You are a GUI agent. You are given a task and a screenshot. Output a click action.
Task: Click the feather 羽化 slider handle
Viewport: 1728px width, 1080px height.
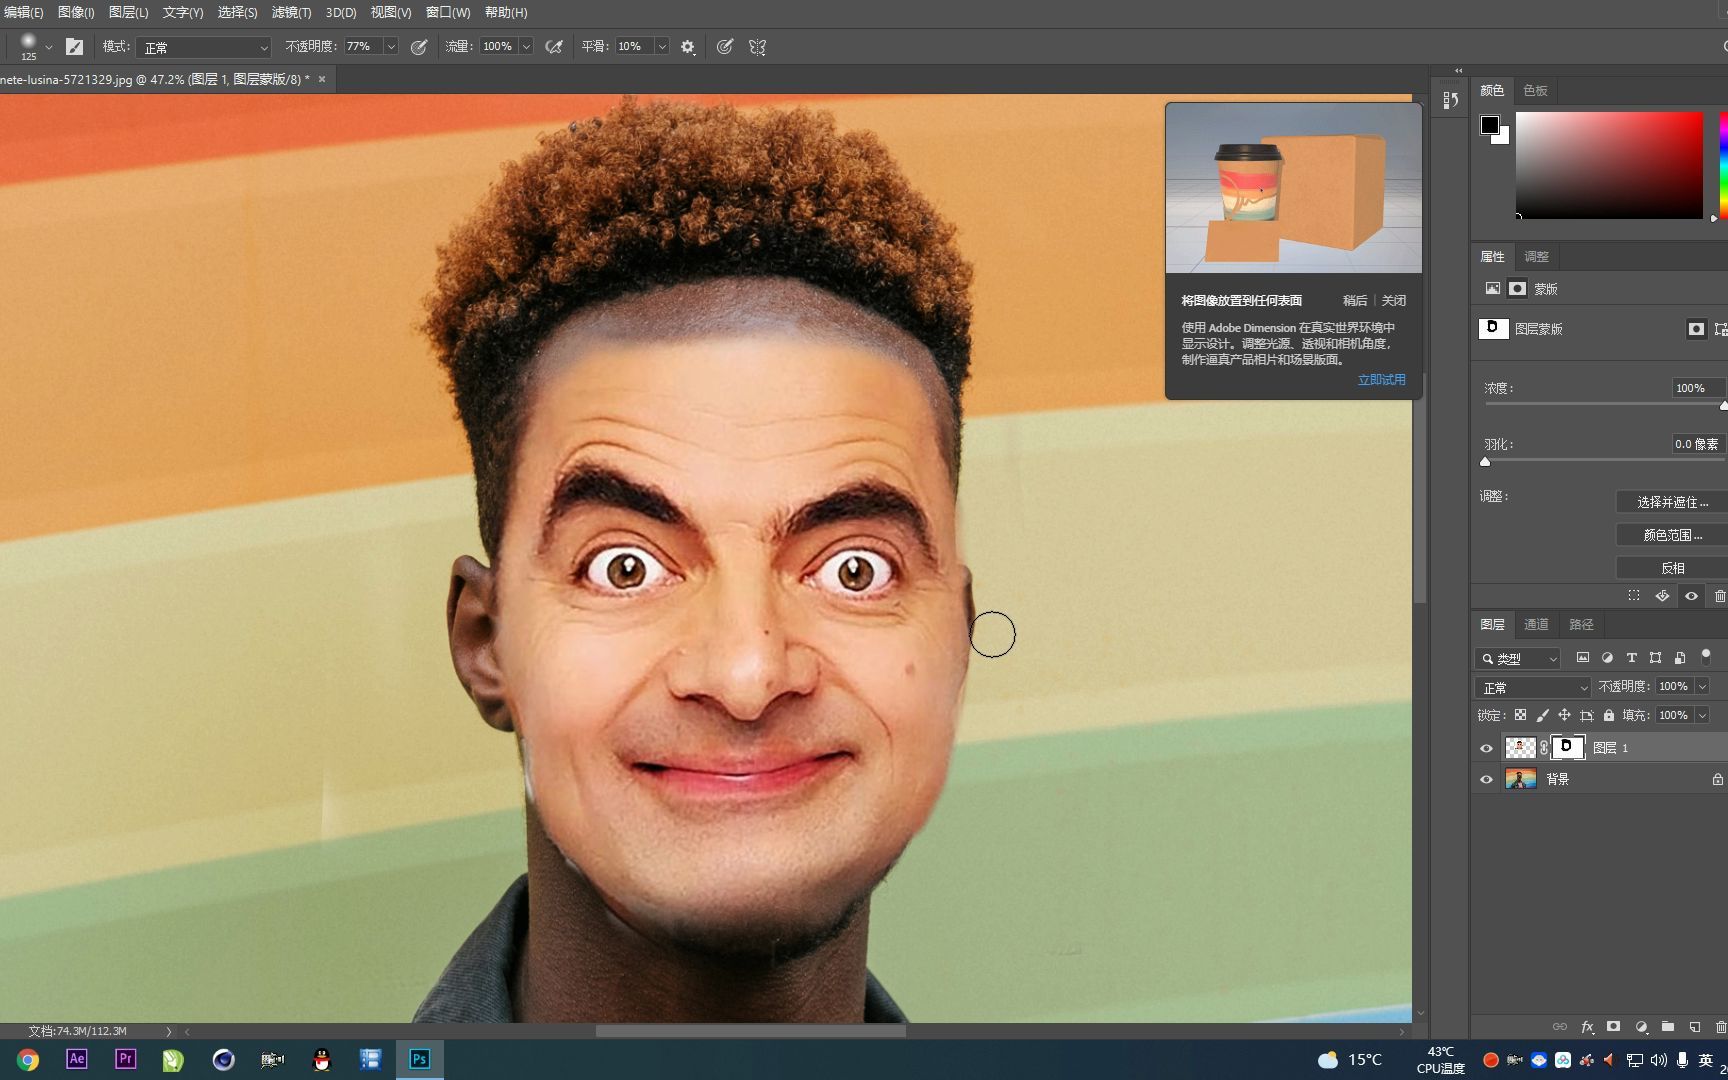(x=1485, y=461)
